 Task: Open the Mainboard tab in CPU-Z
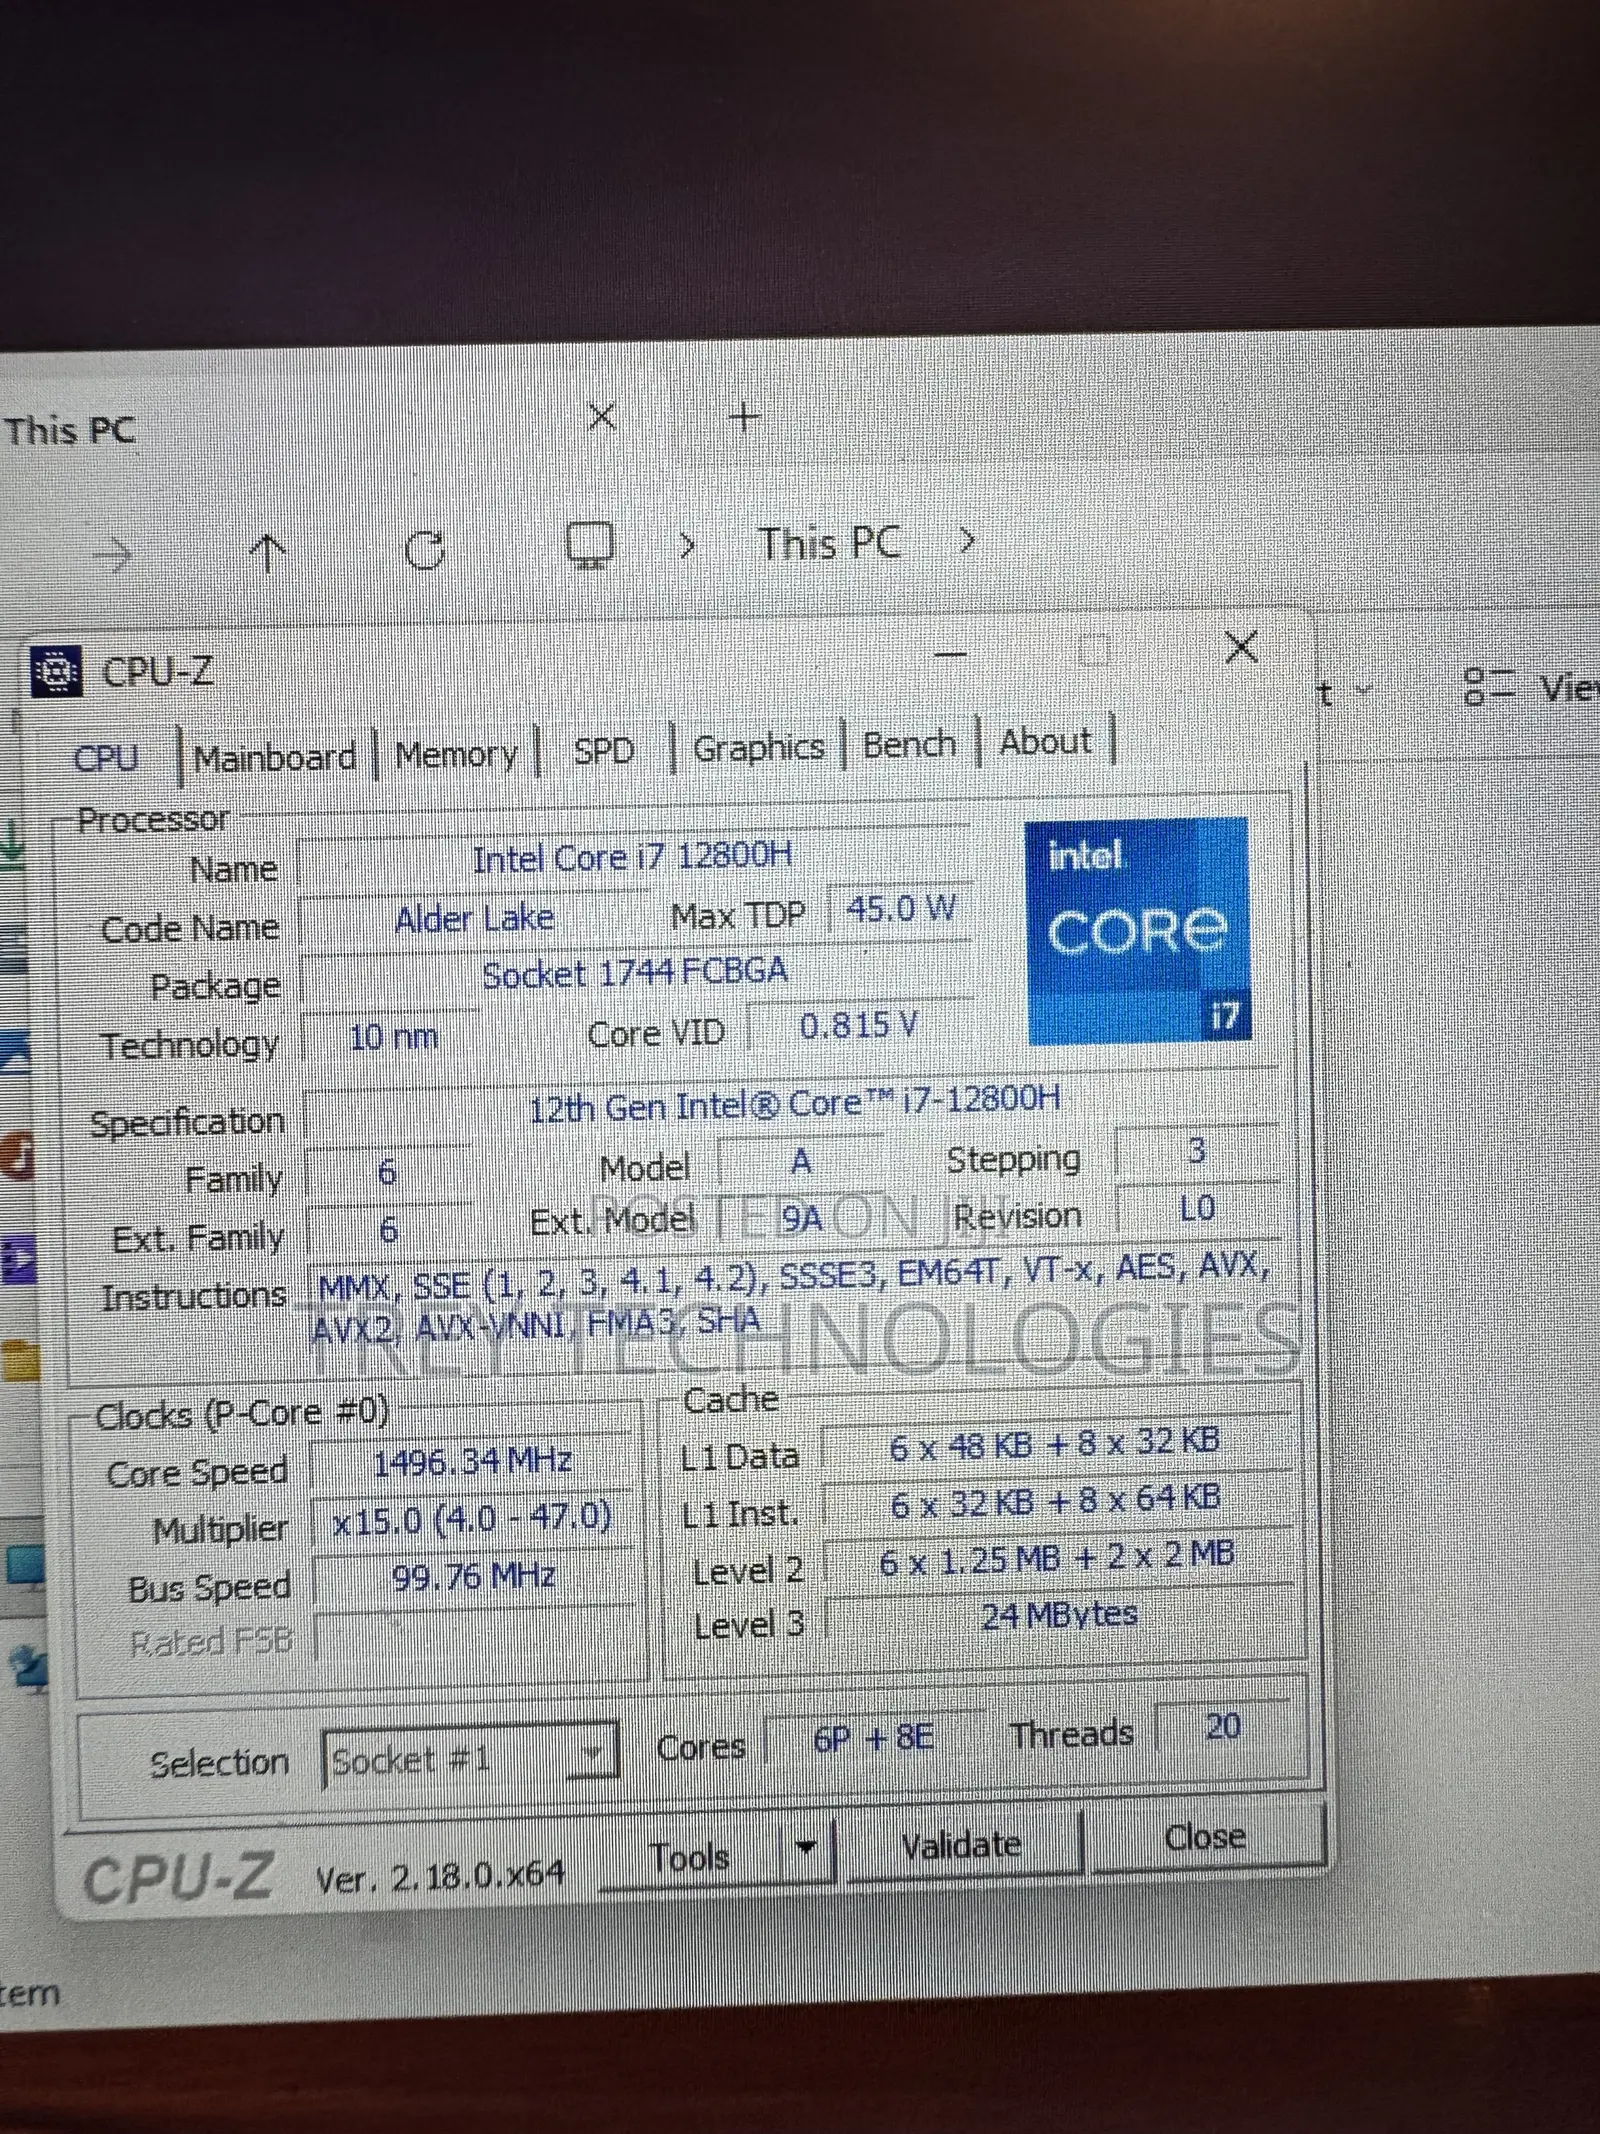point(275,757)
